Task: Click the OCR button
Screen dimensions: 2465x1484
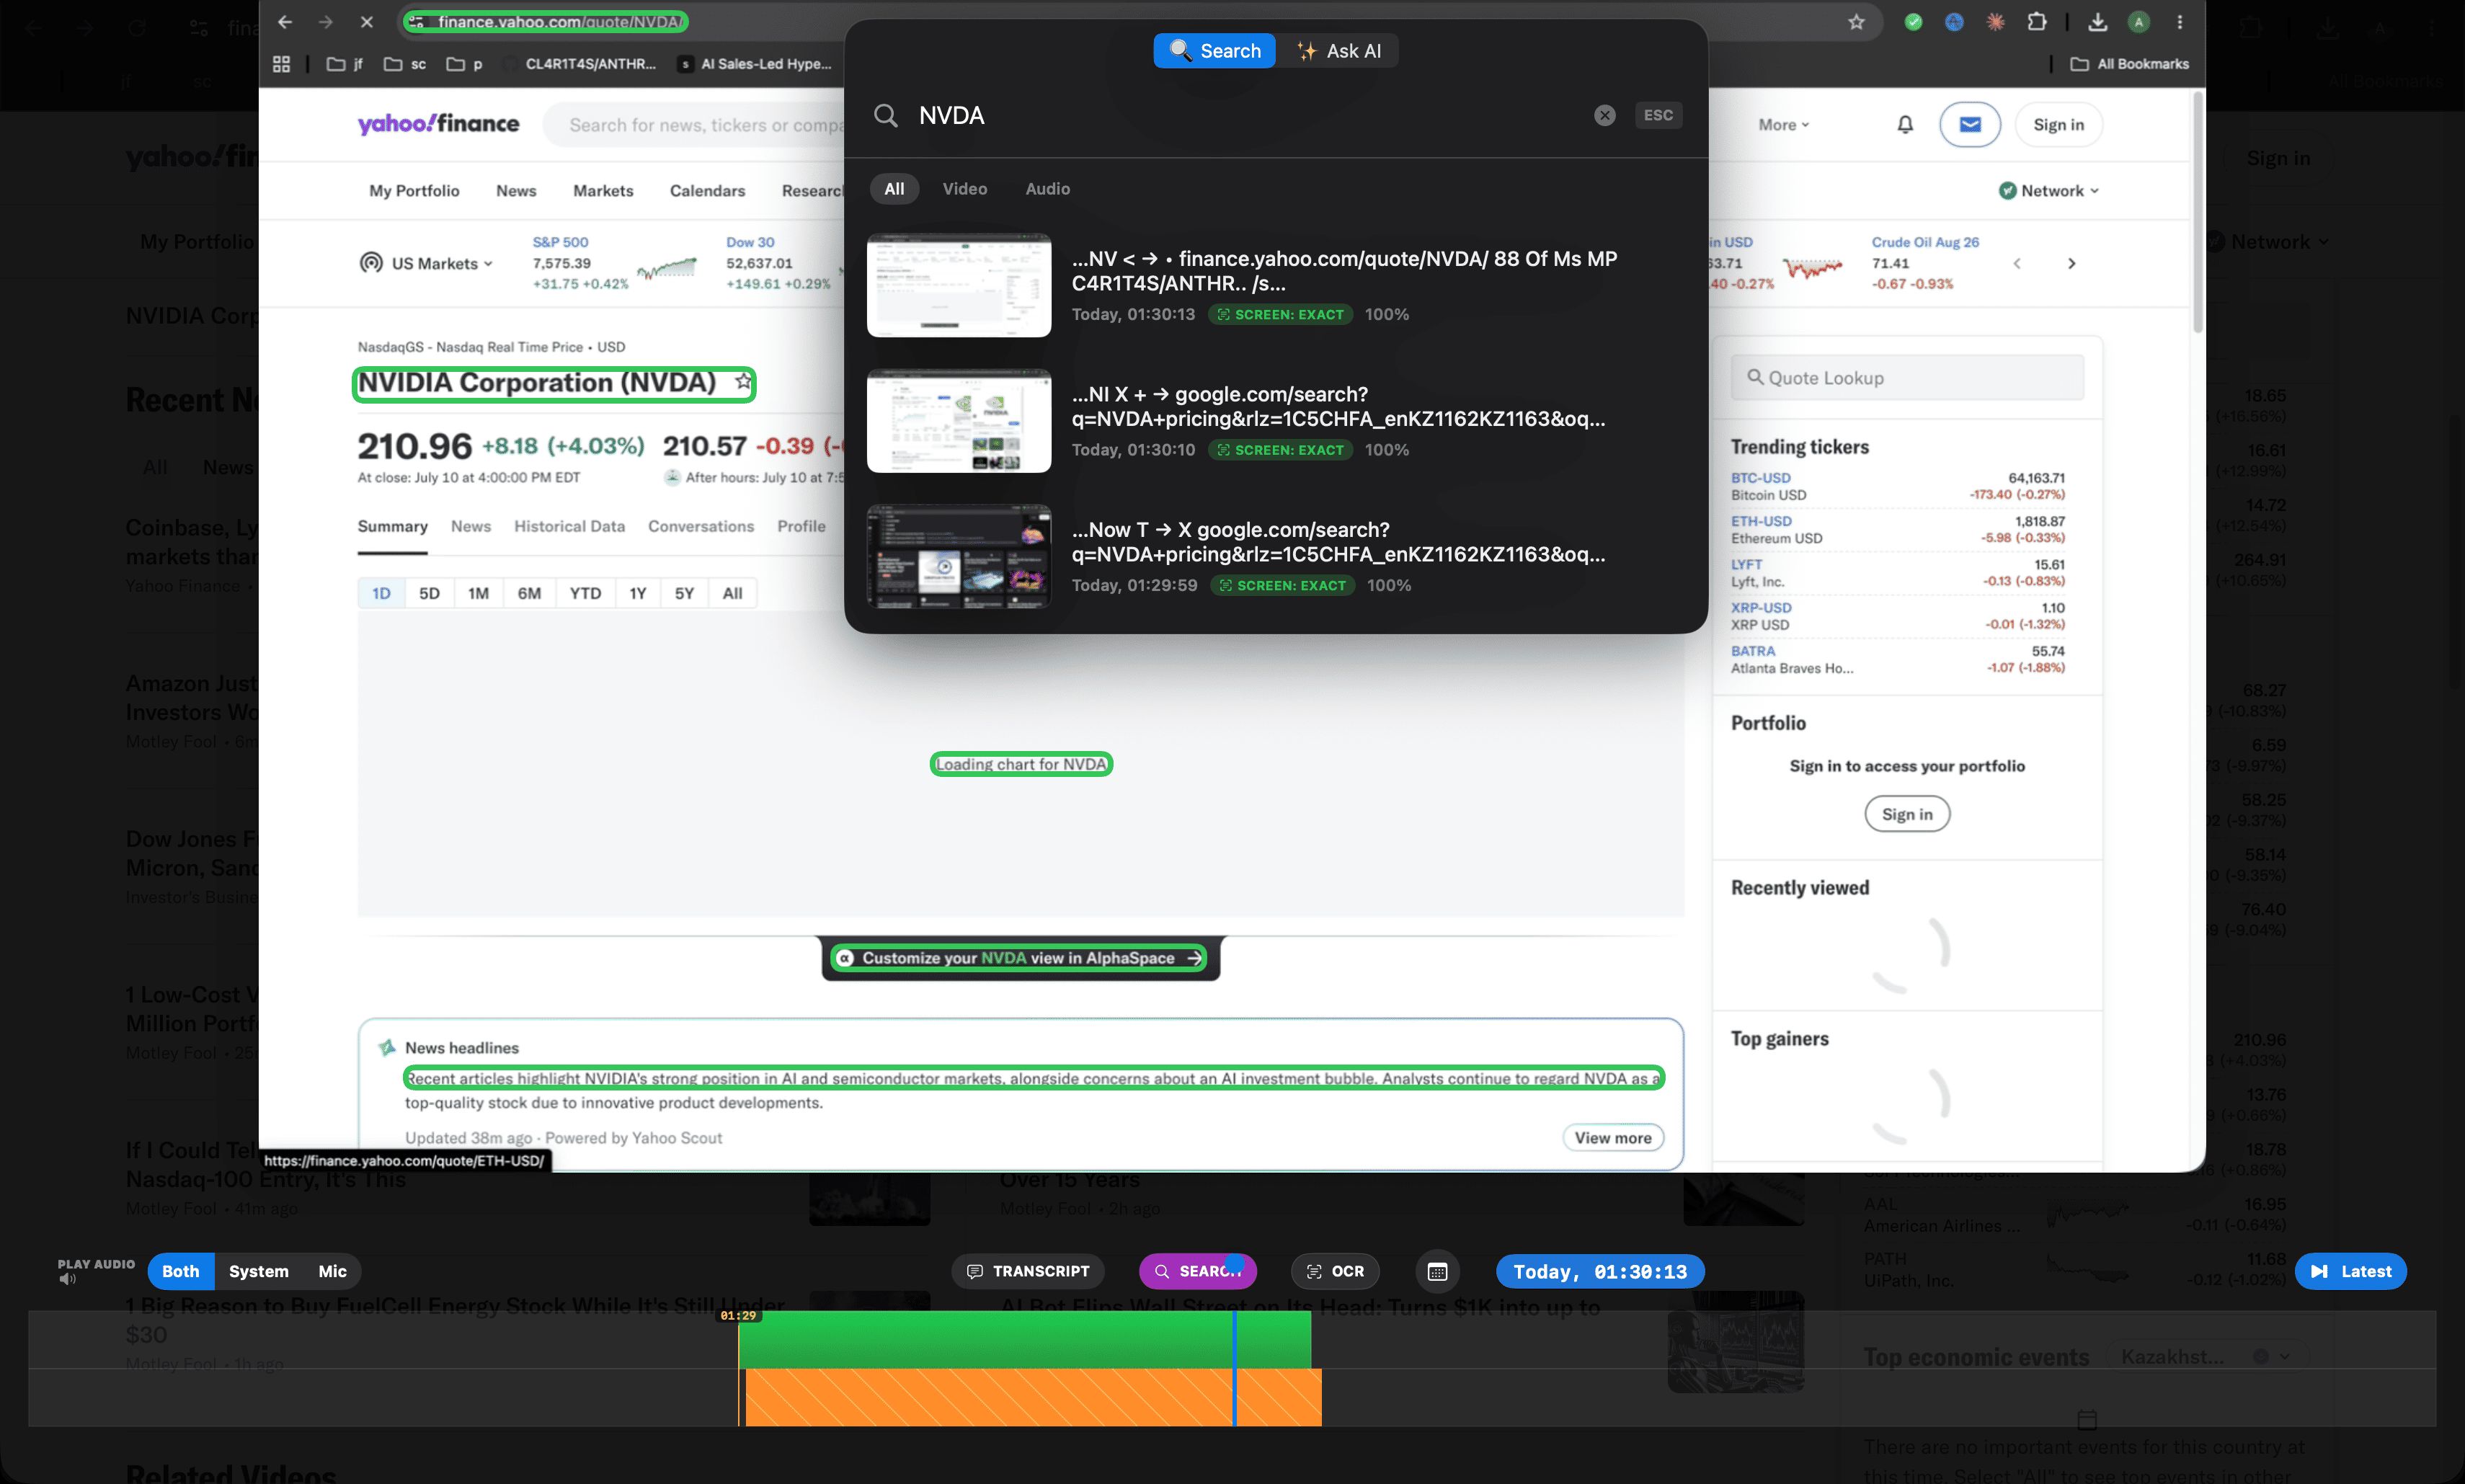Action: point(1335,1272)
